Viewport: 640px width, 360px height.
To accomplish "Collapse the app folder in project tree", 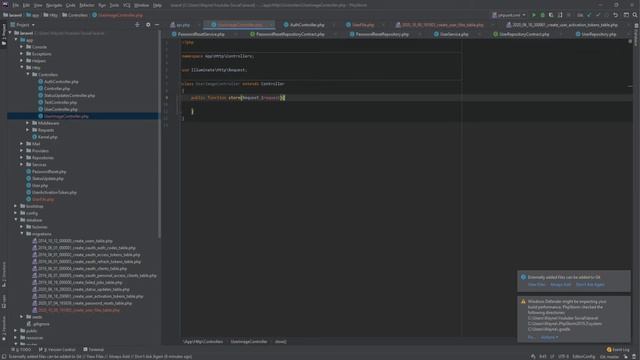I will [17, 40].
